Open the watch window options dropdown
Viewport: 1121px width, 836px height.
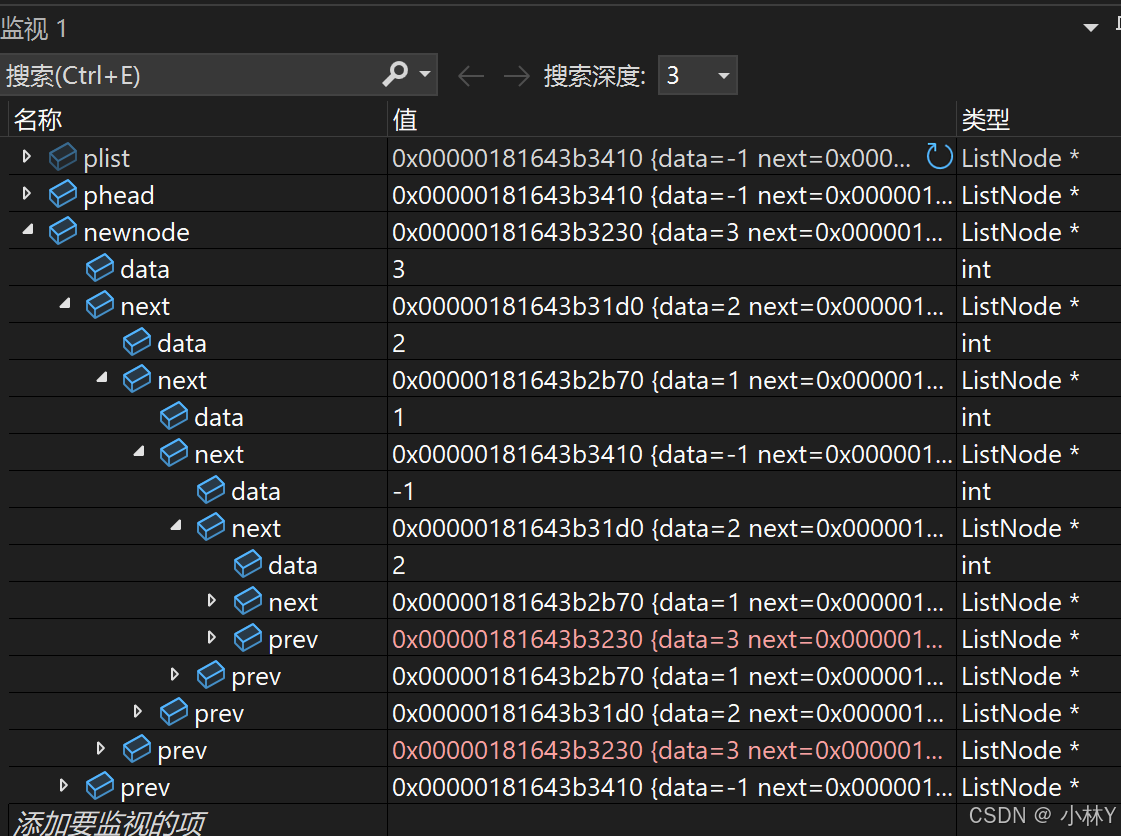click(1090, 28)
